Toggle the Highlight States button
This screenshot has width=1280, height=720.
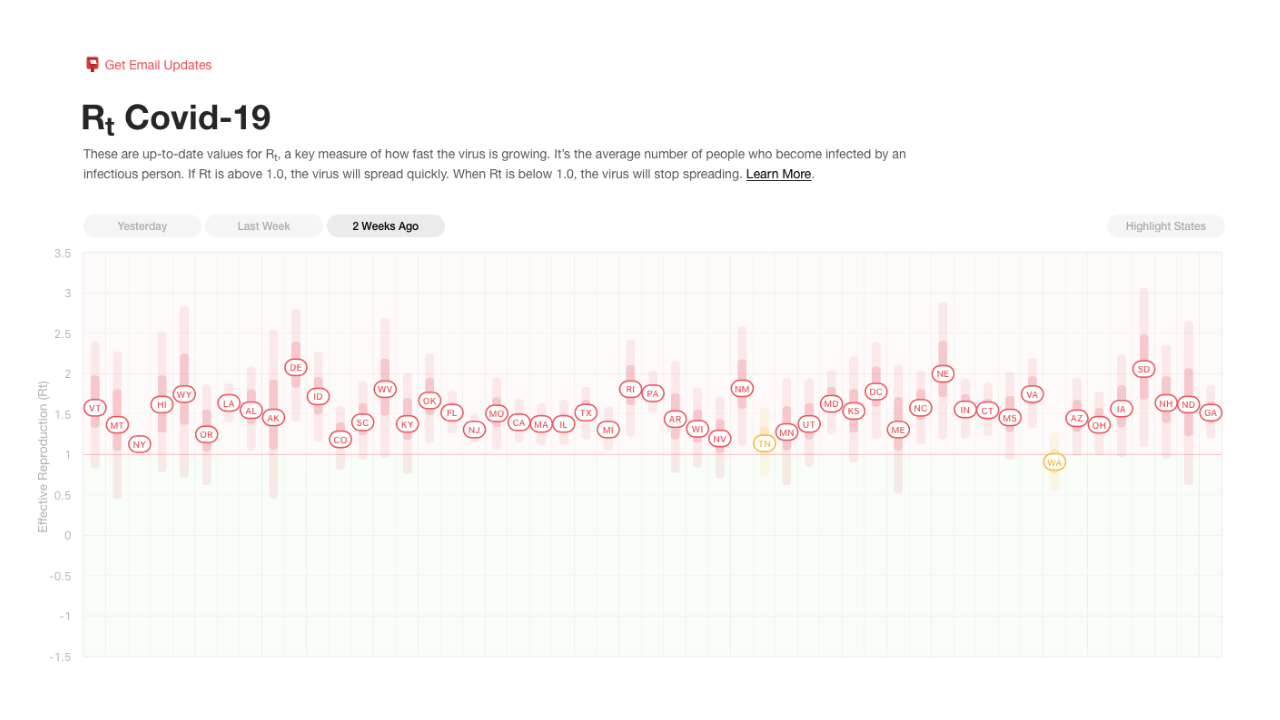pyautogui.click(x=1165, y=226)
